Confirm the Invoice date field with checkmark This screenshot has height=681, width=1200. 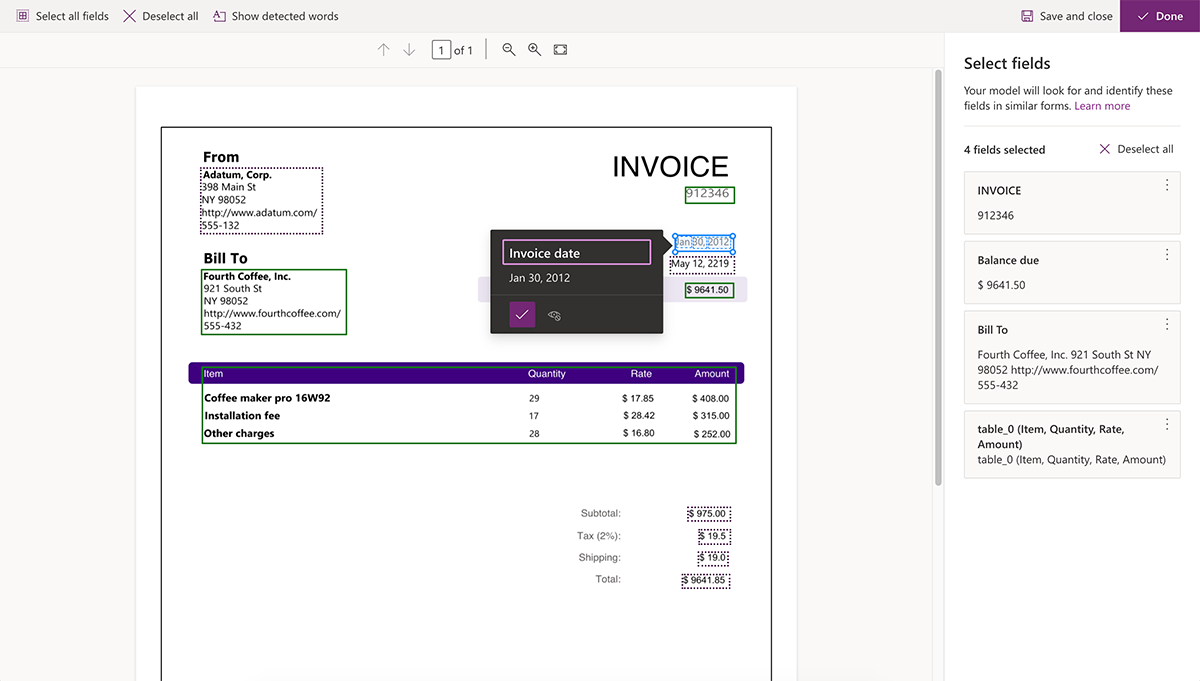tap(522, 315)
